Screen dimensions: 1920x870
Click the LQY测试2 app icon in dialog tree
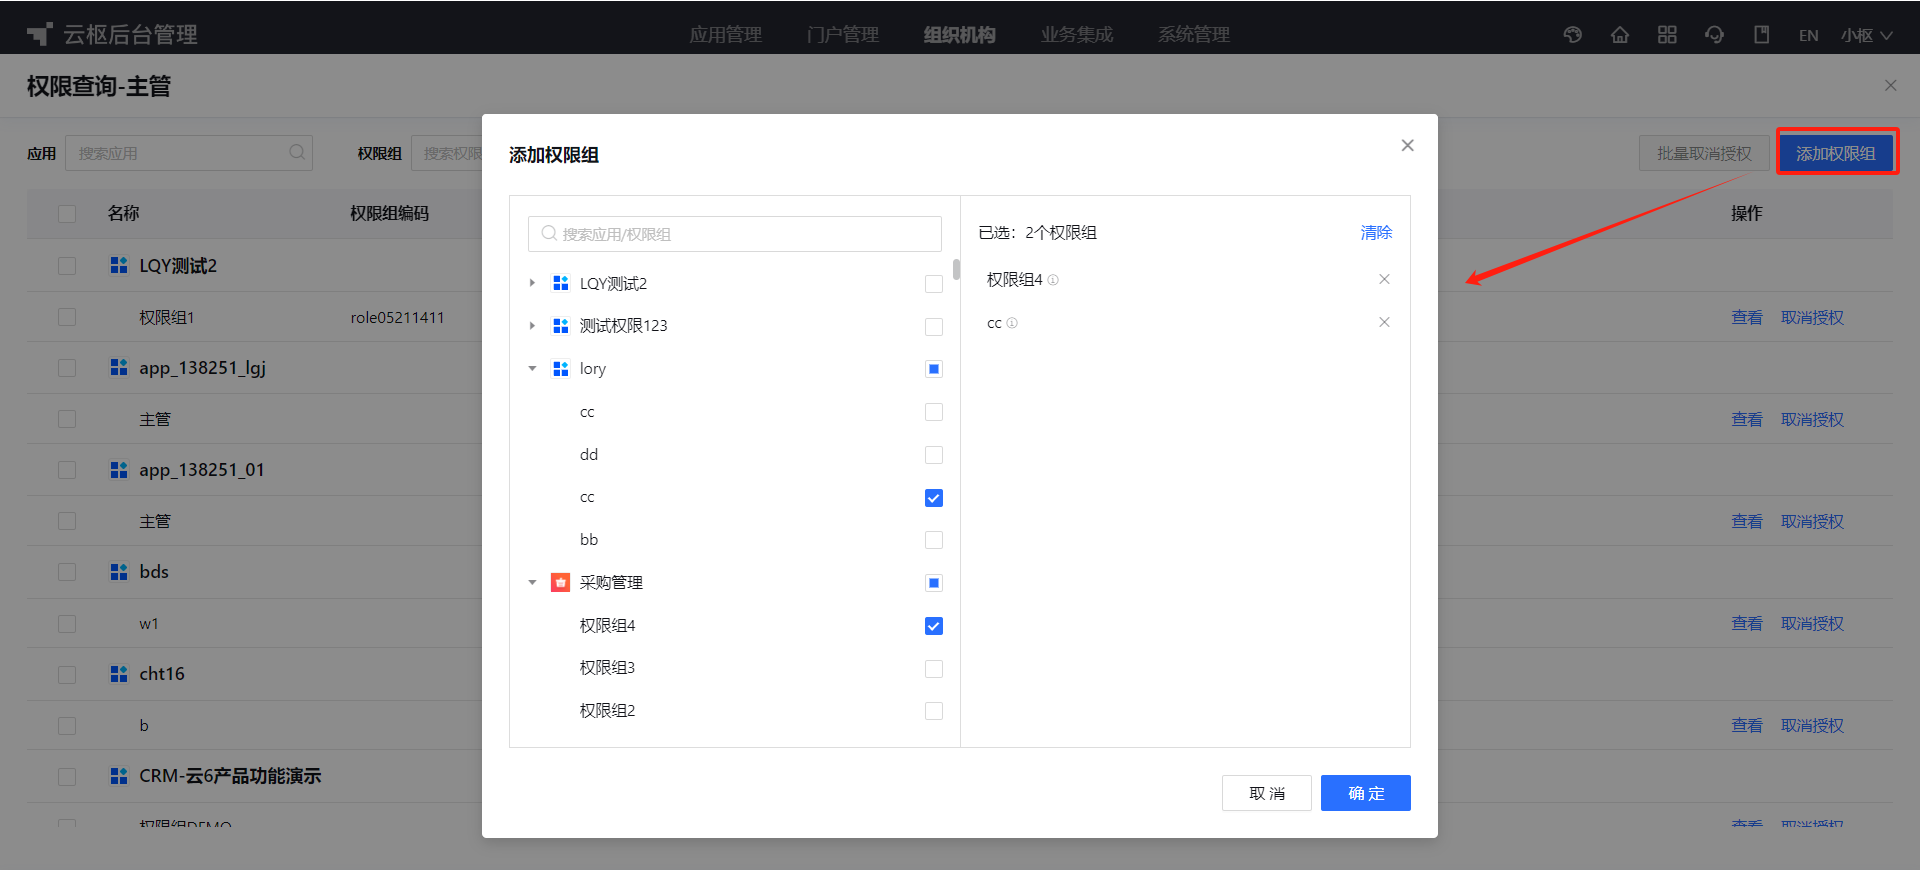point(561,283)
